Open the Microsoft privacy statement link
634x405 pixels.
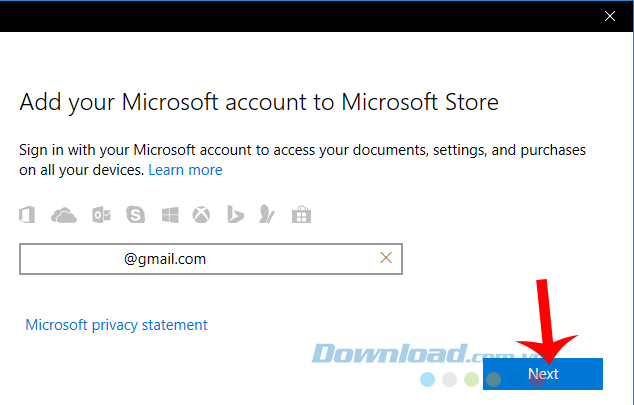[116, 325]
